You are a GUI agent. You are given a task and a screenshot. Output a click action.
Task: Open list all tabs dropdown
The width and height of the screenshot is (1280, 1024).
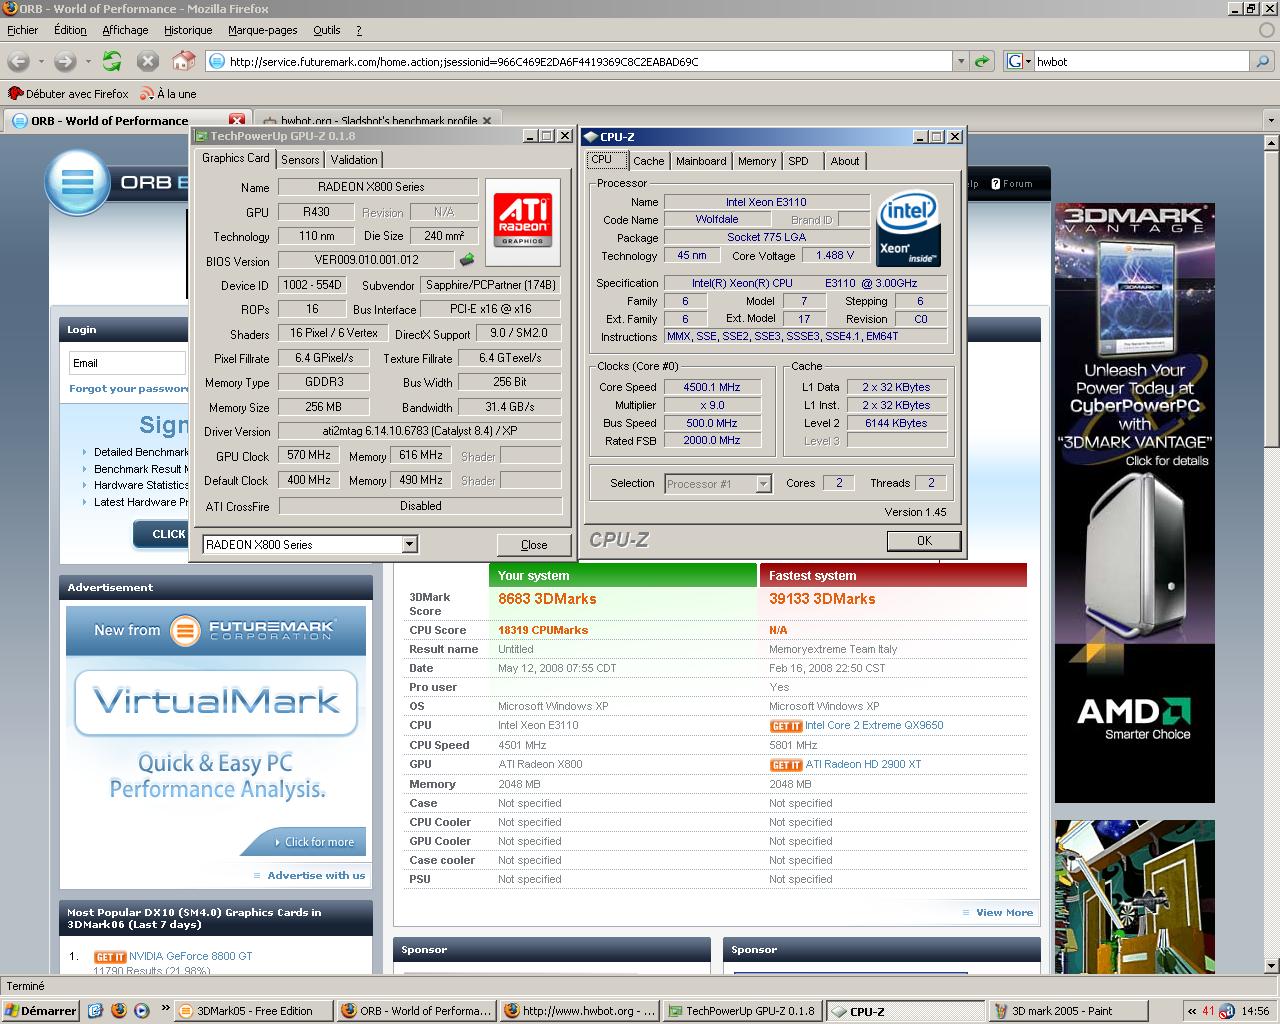point(1271,121)
